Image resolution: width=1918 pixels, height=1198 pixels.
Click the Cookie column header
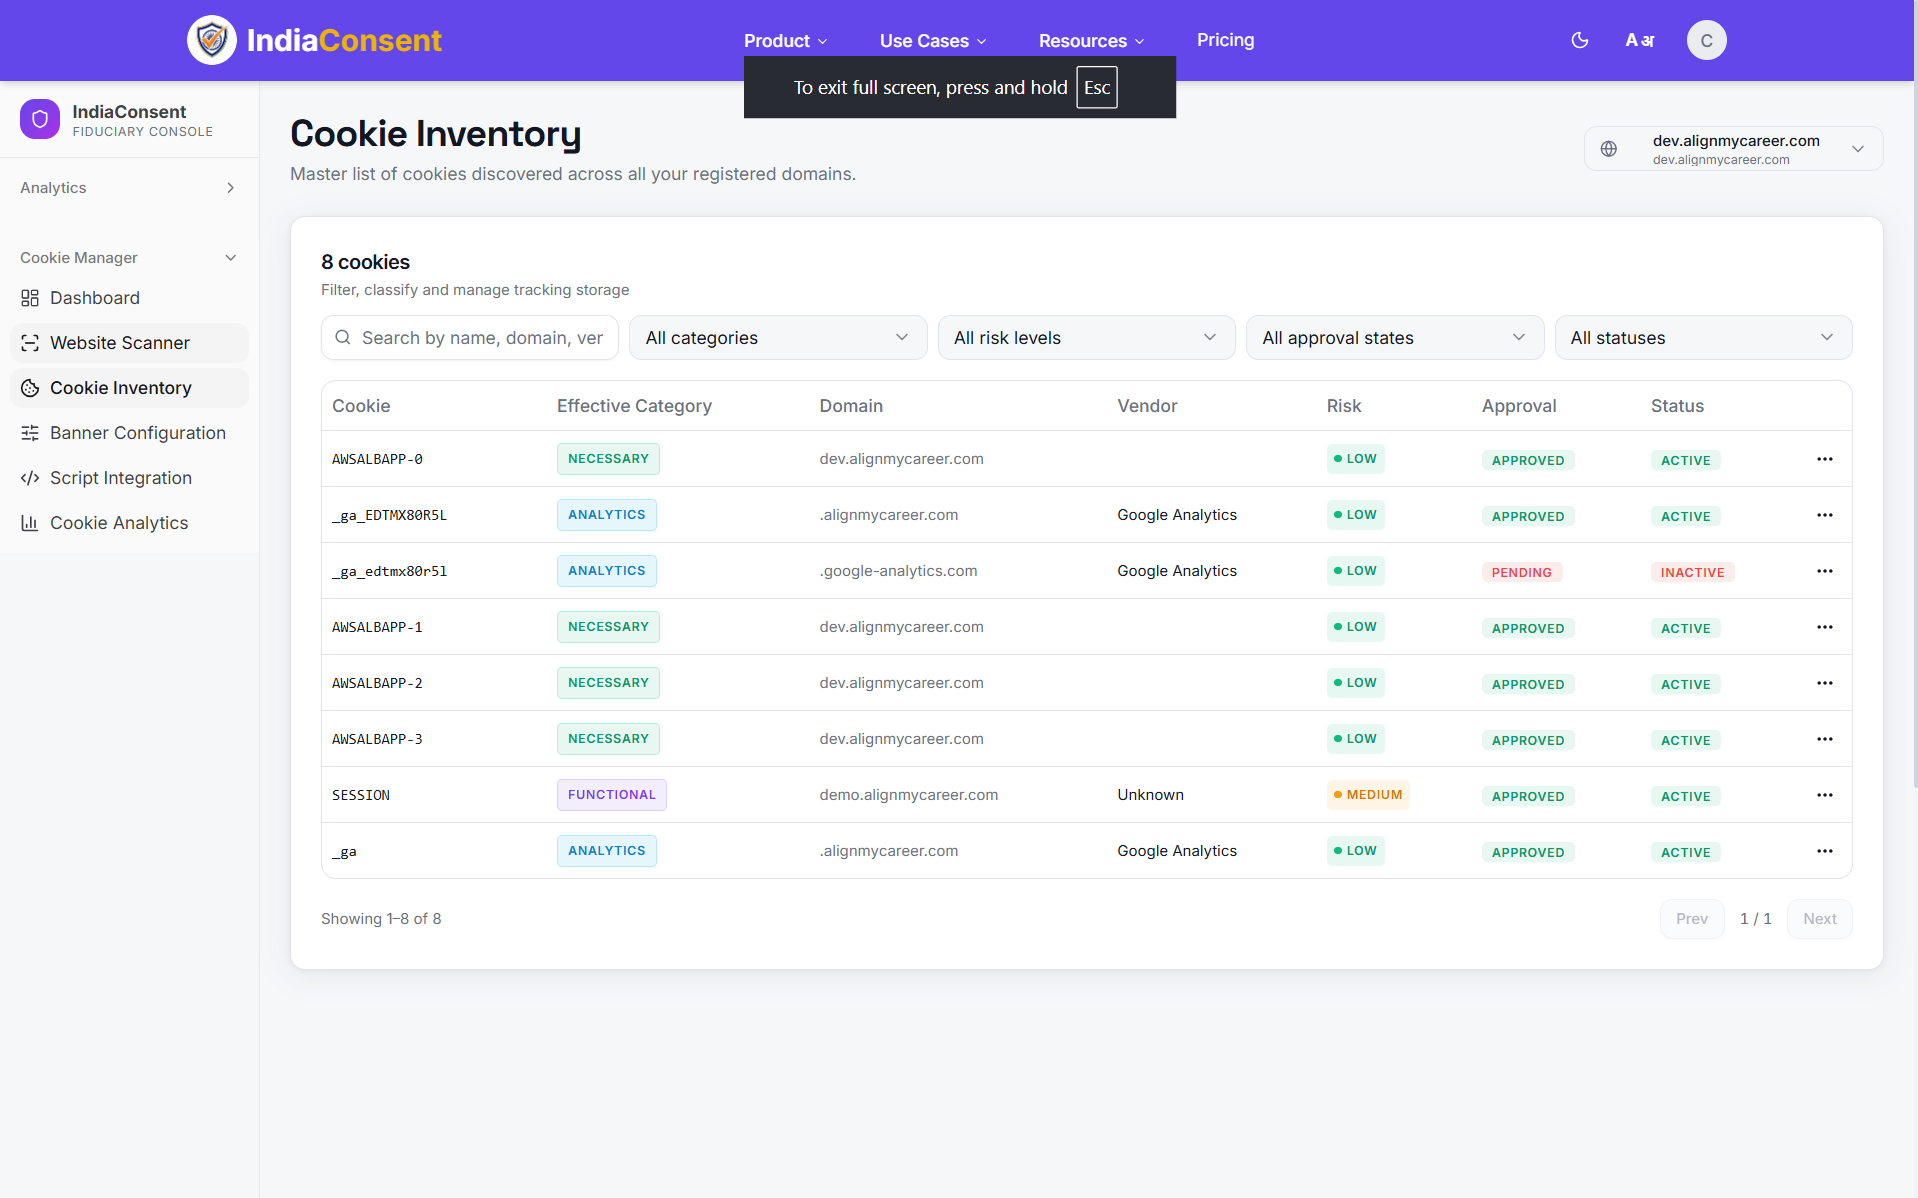pyautogui.click(x=361, y=406)
